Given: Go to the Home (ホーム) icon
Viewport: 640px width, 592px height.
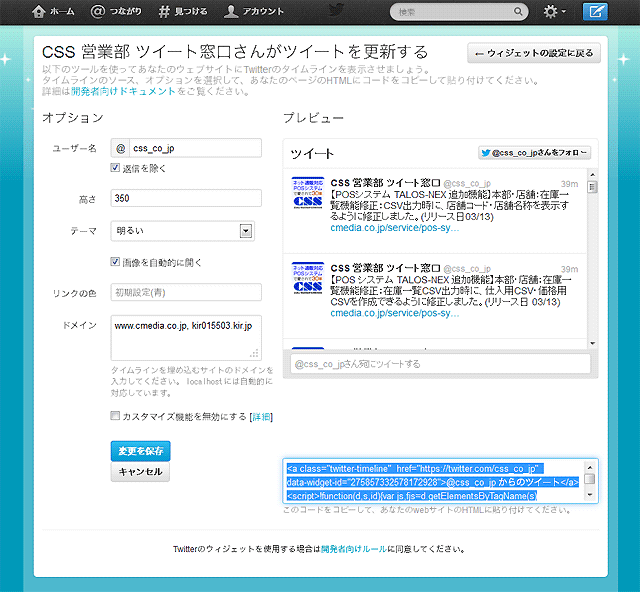Looking at the screenshot, I should [x=39, y=11].
